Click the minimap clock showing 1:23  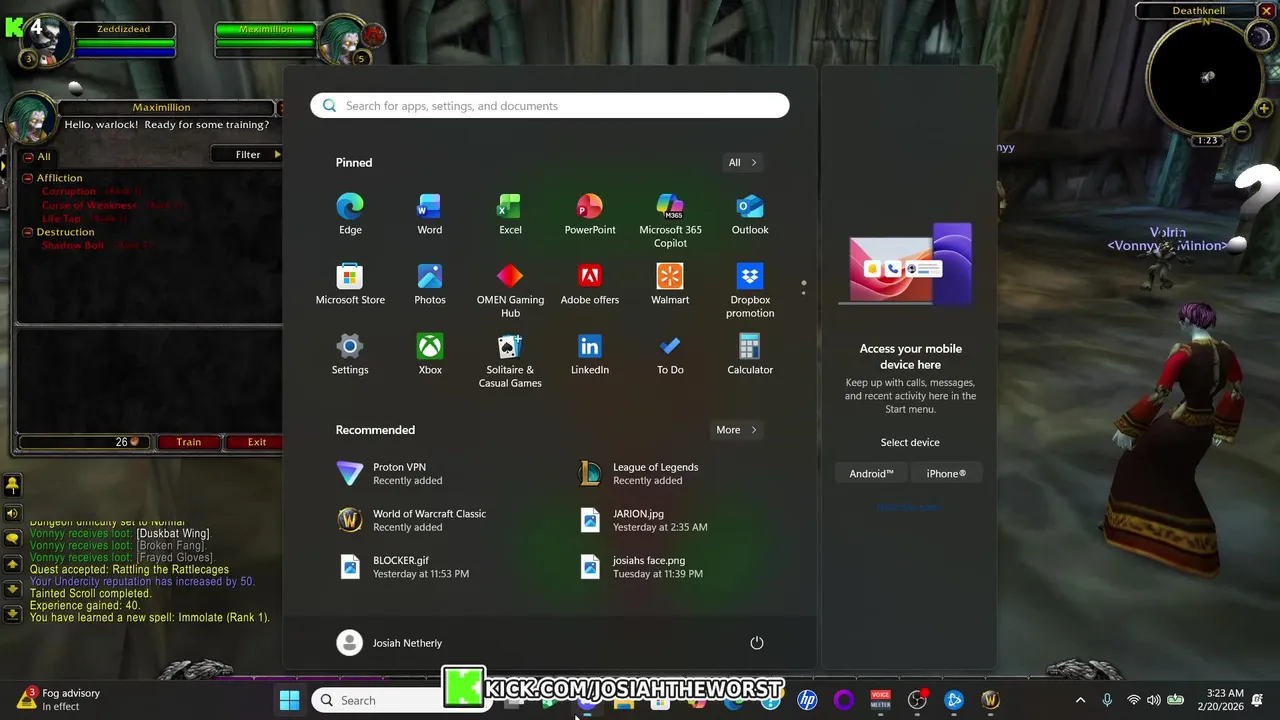(1208, 141)
